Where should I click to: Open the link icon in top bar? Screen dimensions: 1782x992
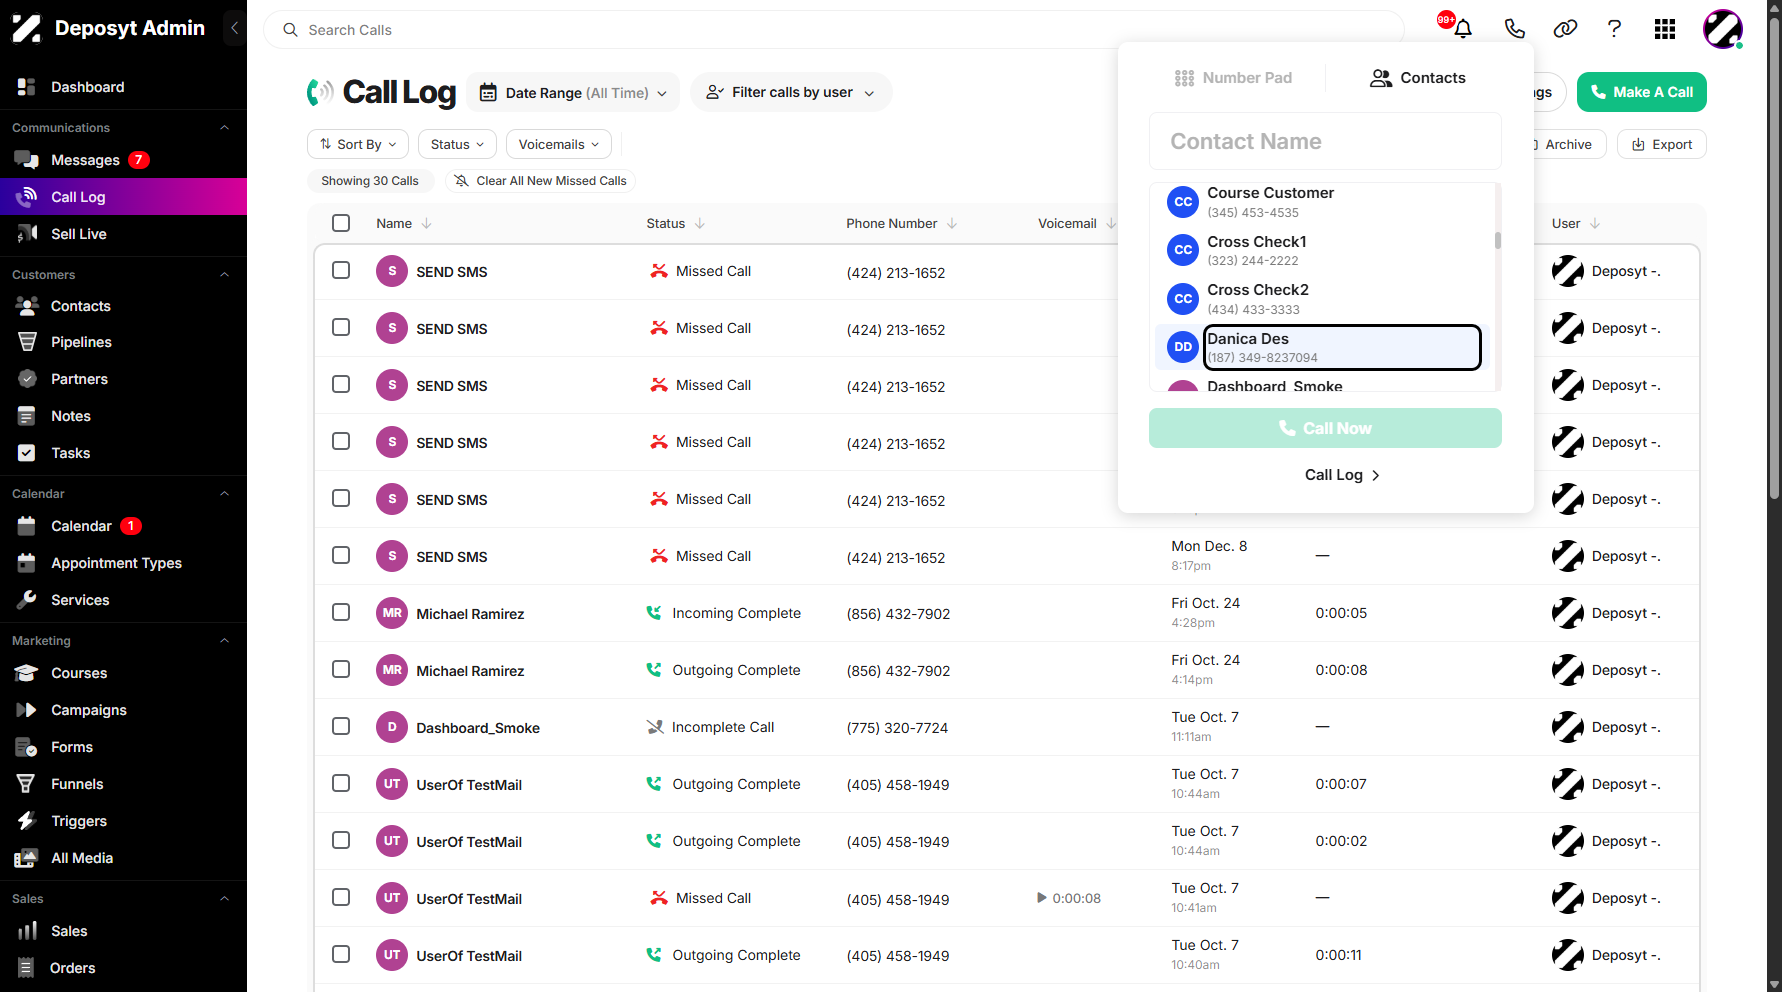point(1565,29)
